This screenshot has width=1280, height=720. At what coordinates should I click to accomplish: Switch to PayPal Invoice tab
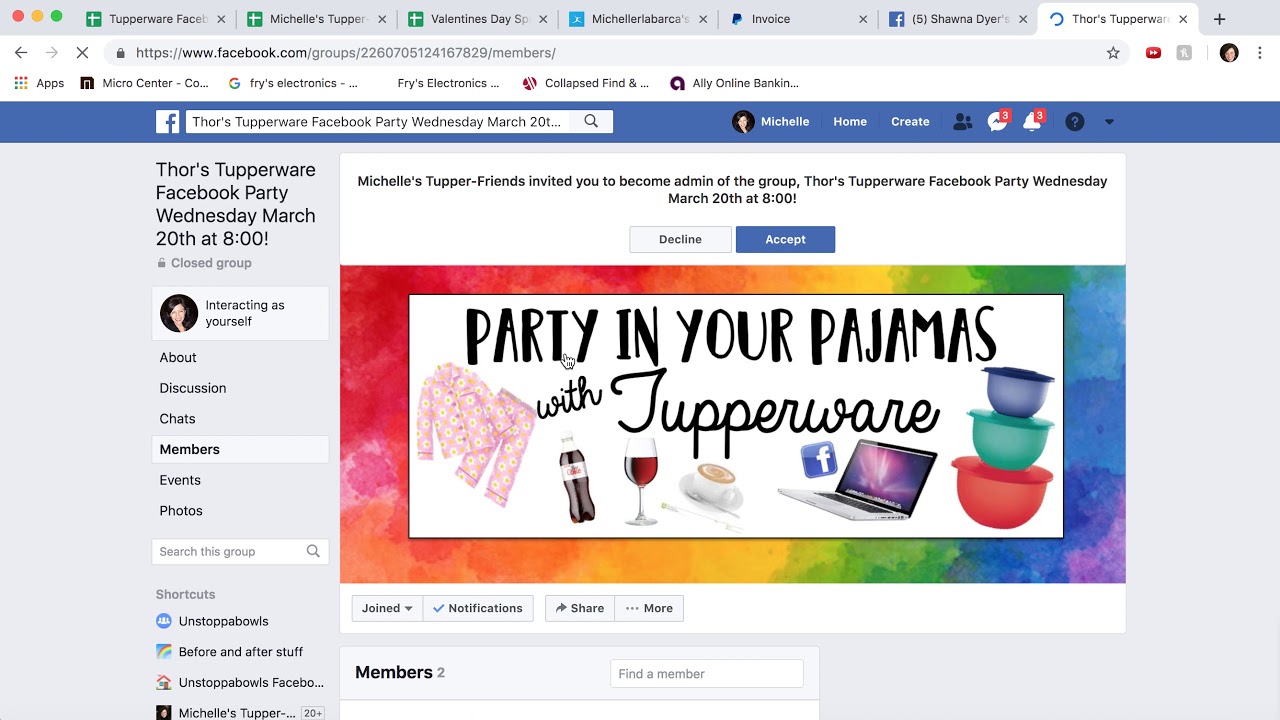click(798, 19)
